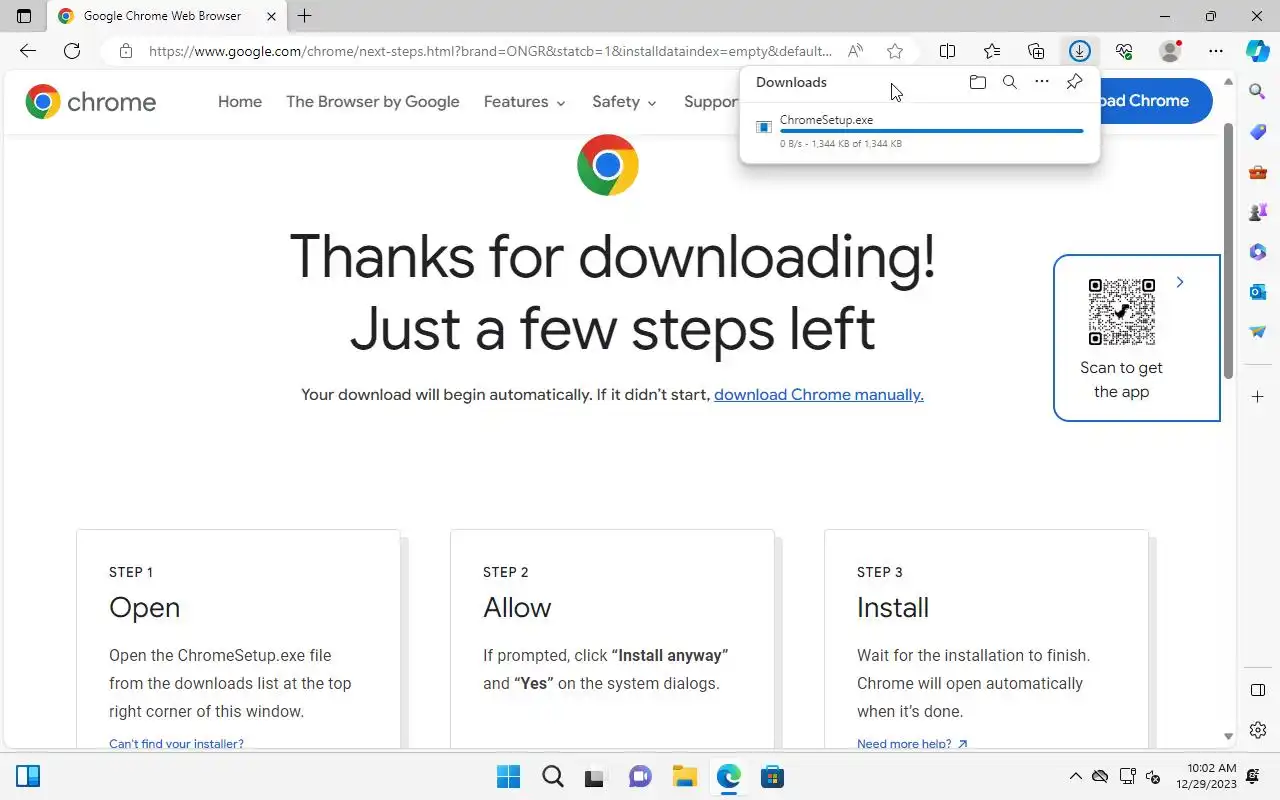Open sidebar Search icon
The height and width of the screenshot is (800, 1280).
click(1258, 92)
